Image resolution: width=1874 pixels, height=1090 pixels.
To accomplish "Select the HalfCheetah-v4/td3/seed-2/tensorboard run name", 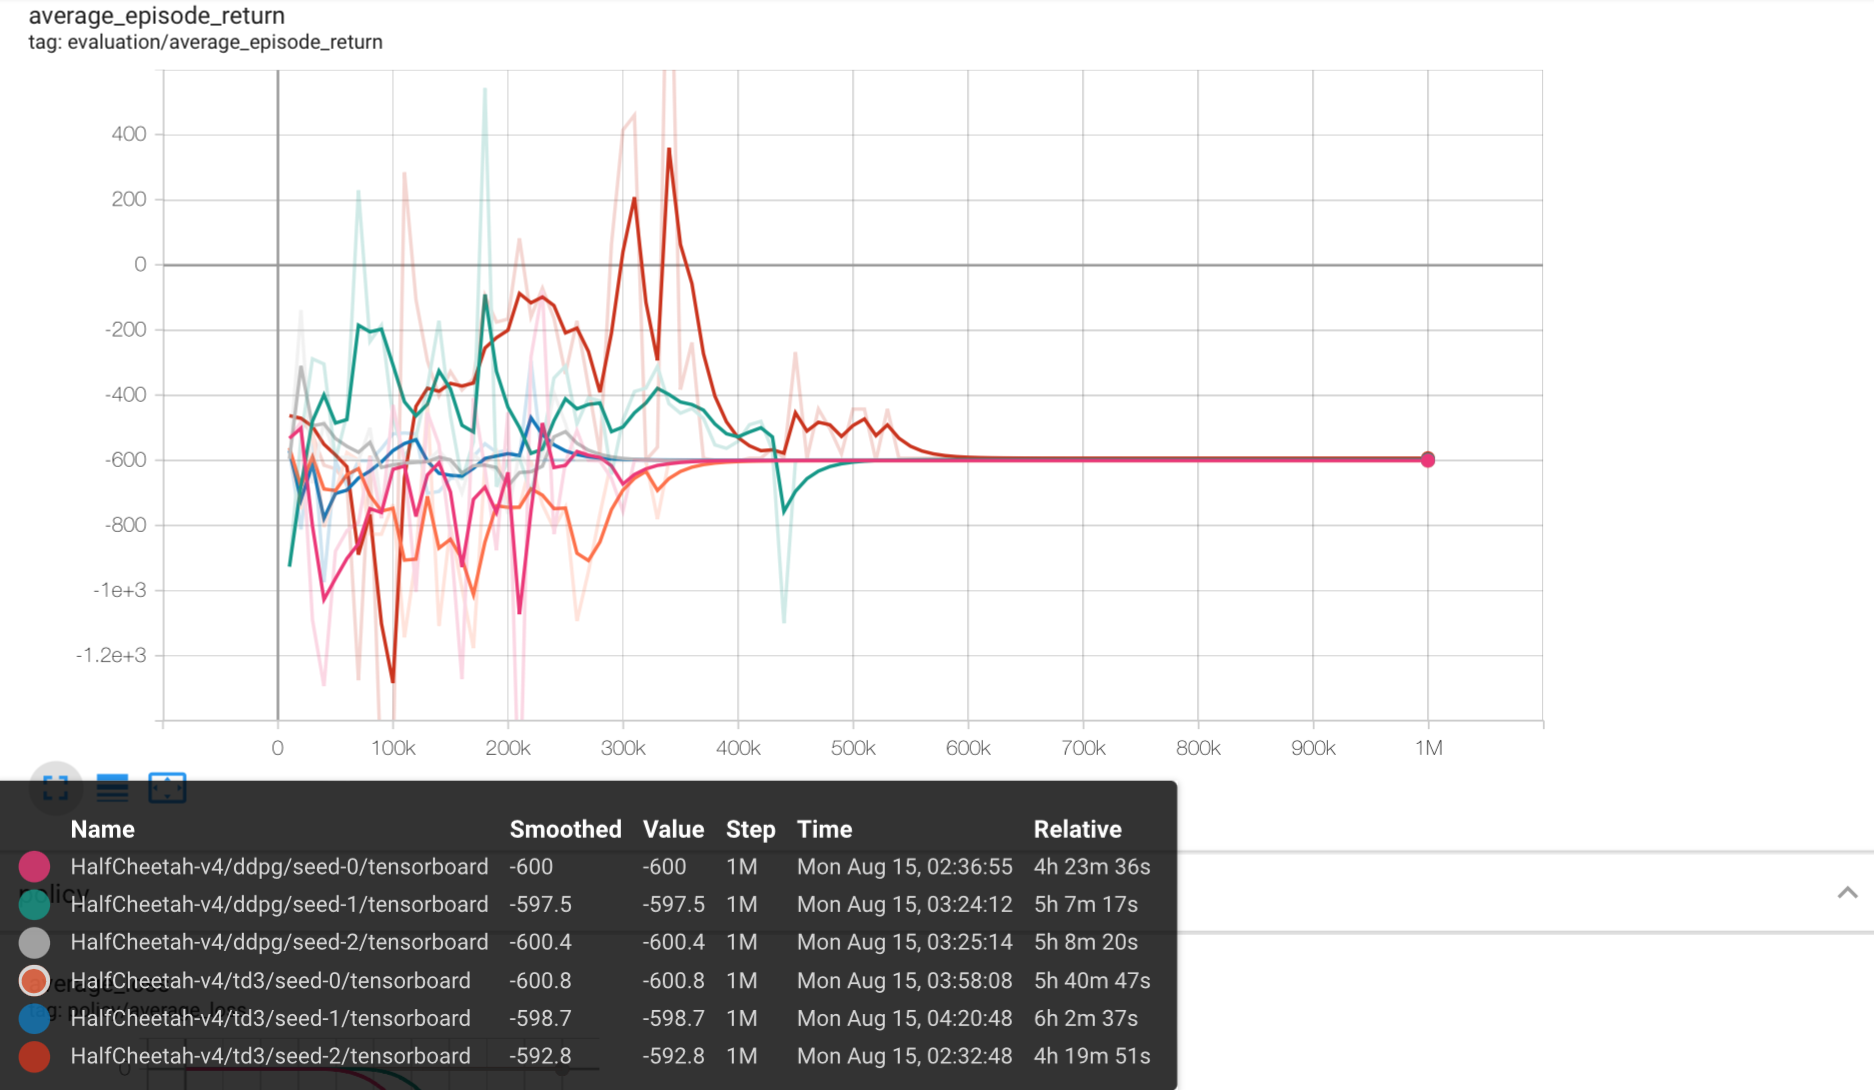I will pos(270,1056).
